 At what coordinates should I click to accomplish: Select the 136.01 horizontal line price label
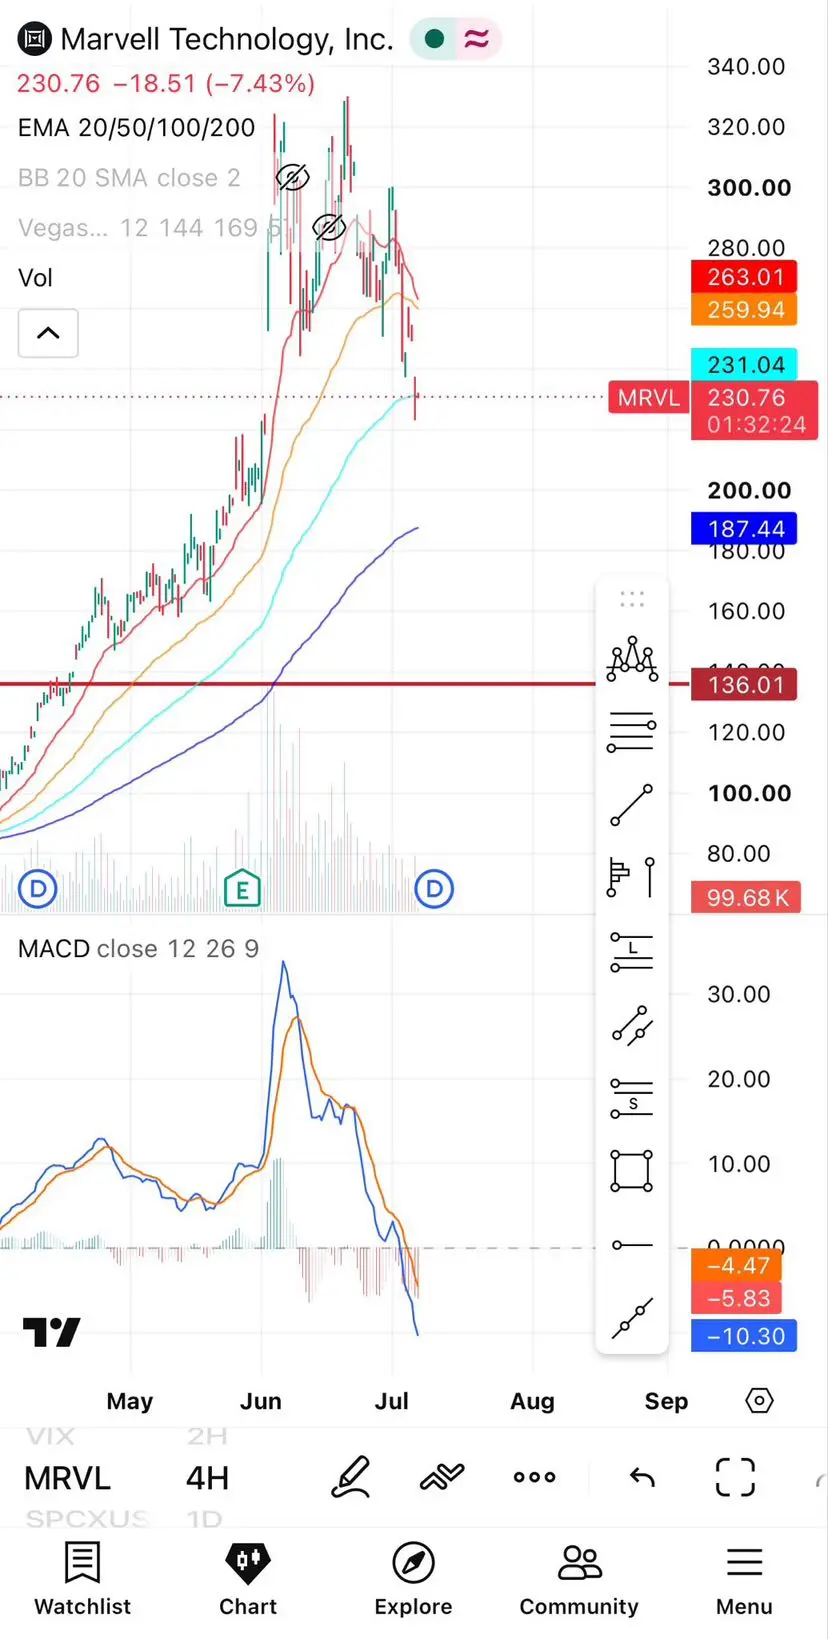coord(744,685)
